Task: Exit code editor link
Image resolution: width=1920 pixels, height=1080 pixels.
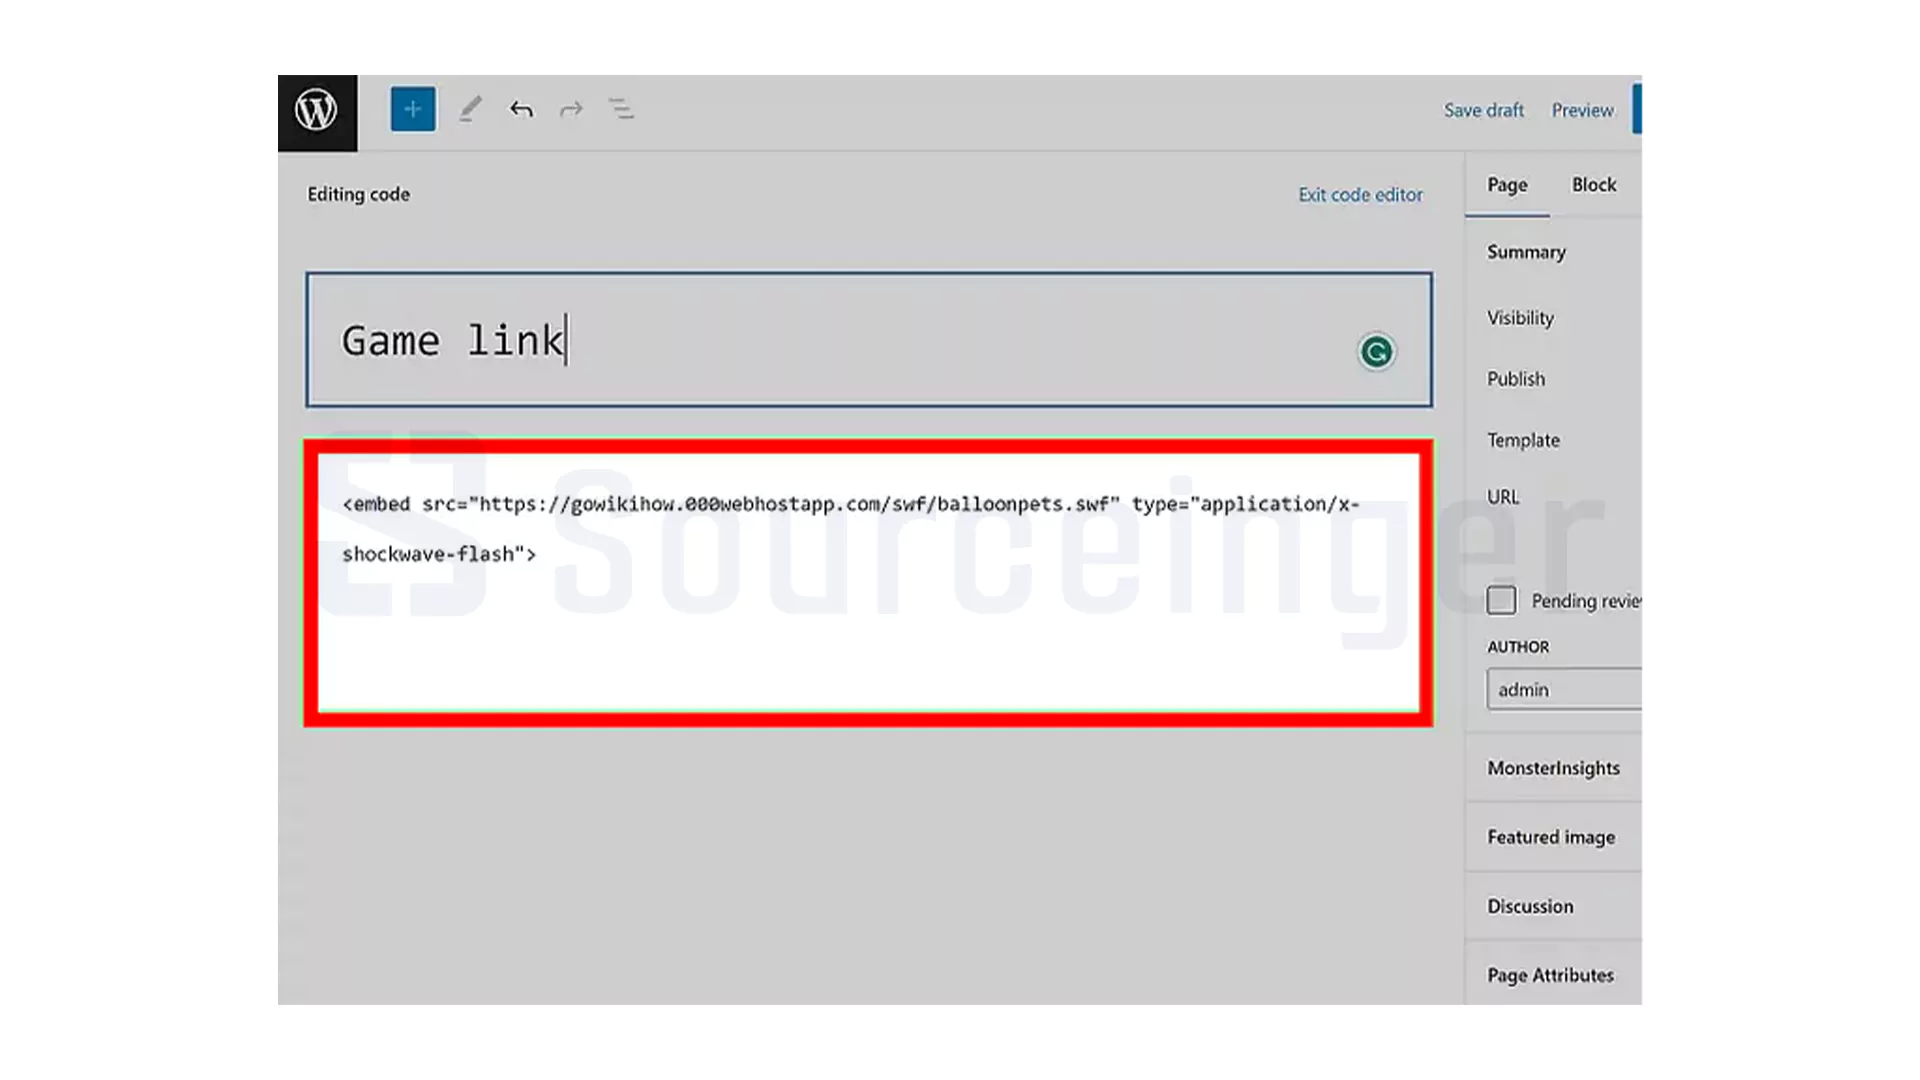Action: 1360,195
